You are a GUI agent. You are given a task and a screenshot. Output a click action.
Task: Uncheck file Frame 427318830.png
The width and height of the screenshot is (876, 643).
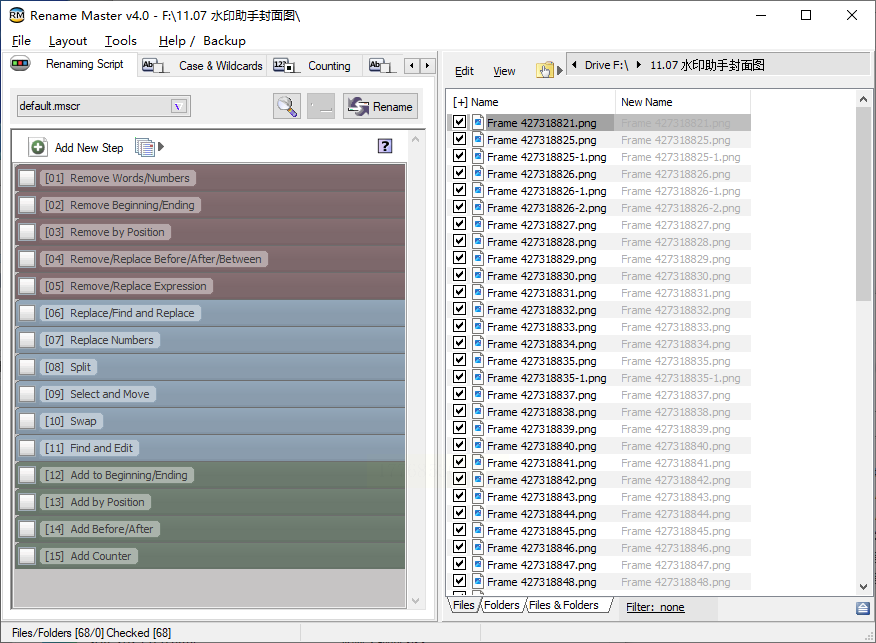click(459, 275)
